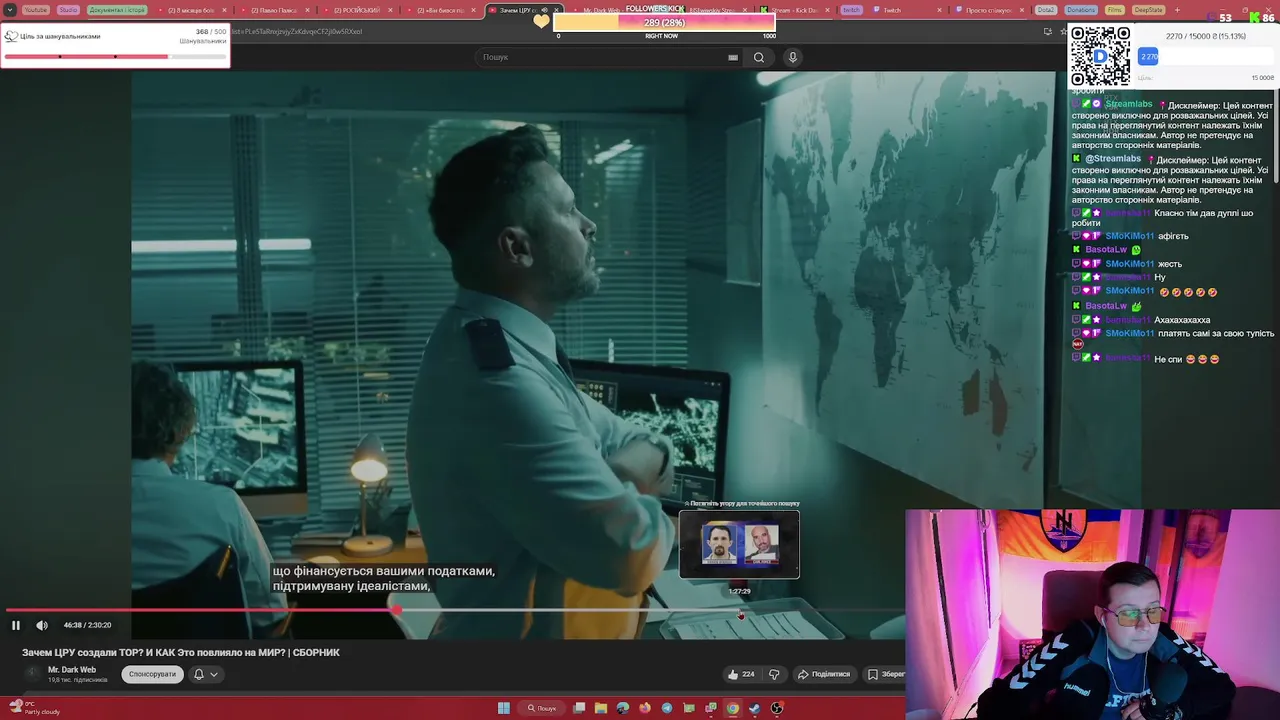The image size is (1280, 720).
Task: Mute the video using the speaker icon
Action: (x=42, y=626)
